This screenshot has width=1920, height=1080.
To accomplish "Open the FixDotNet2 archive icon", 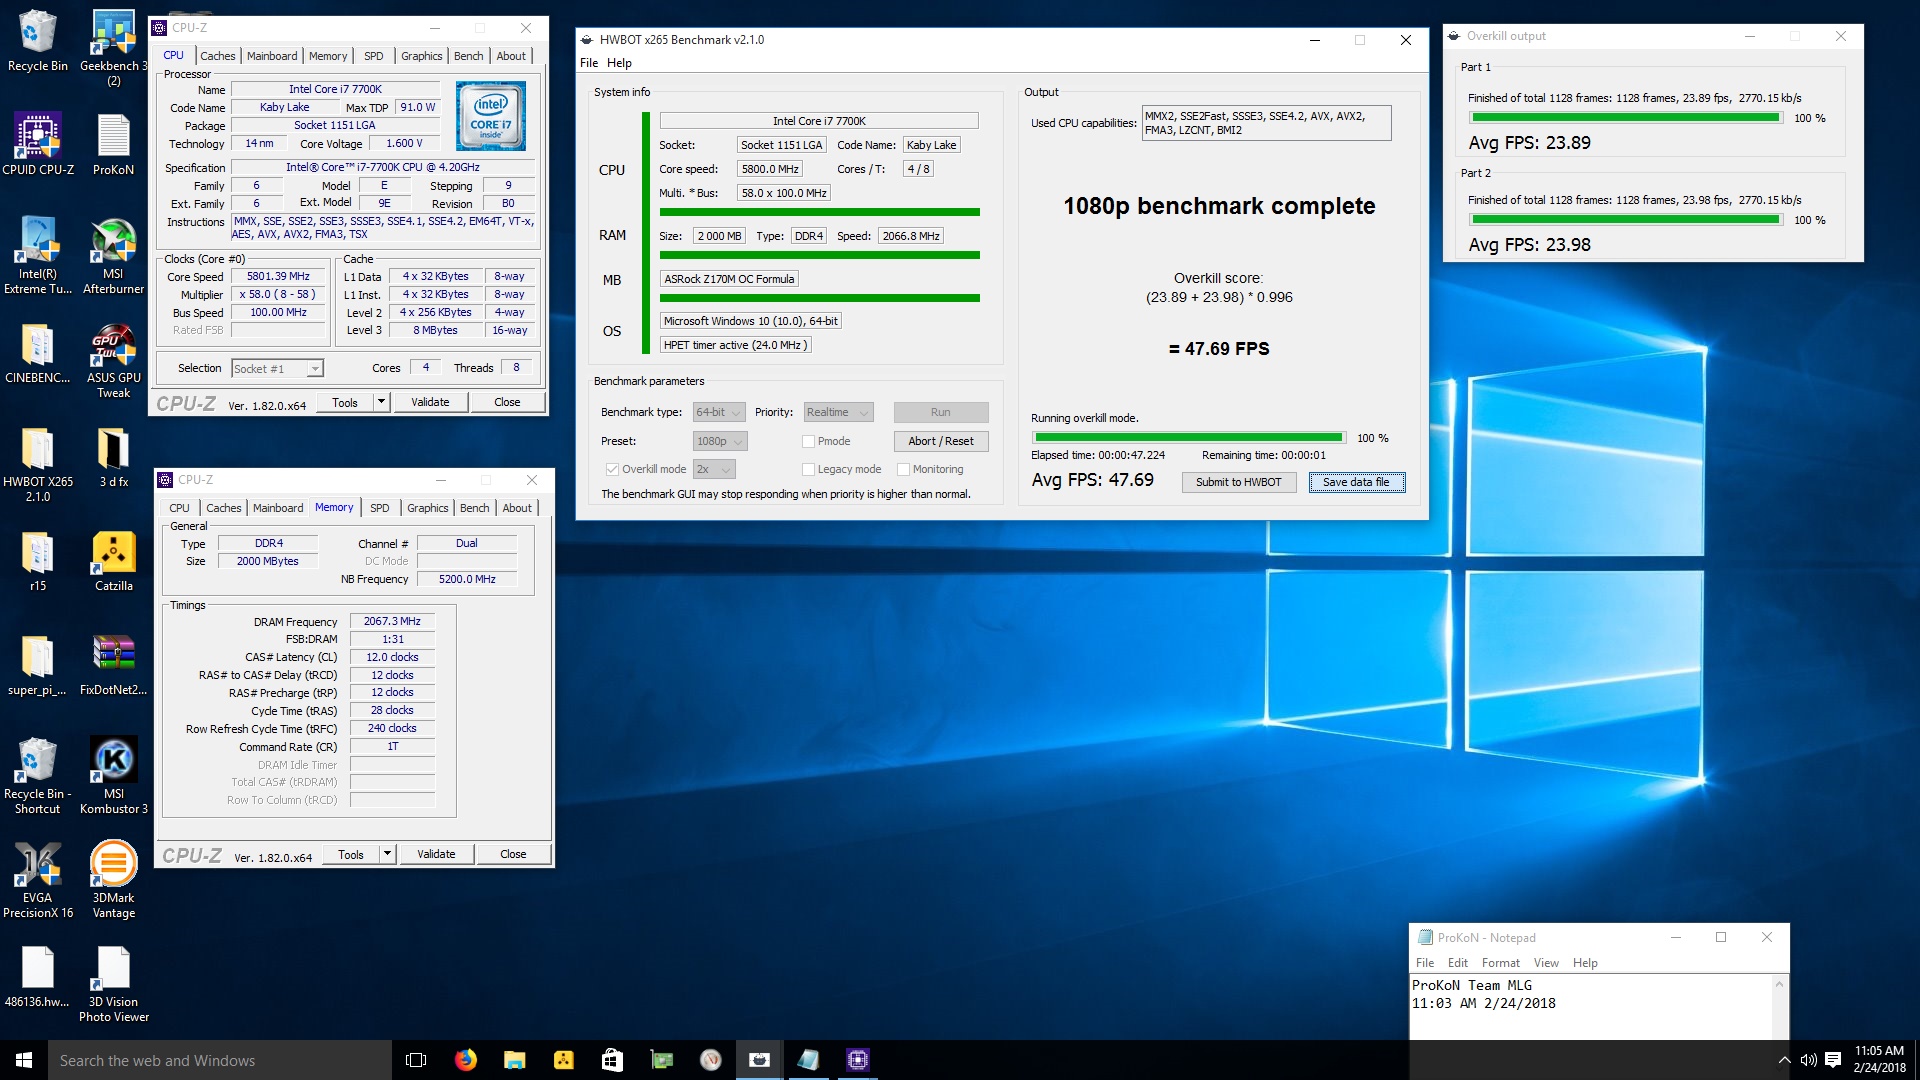I will [x=113, y=665].
